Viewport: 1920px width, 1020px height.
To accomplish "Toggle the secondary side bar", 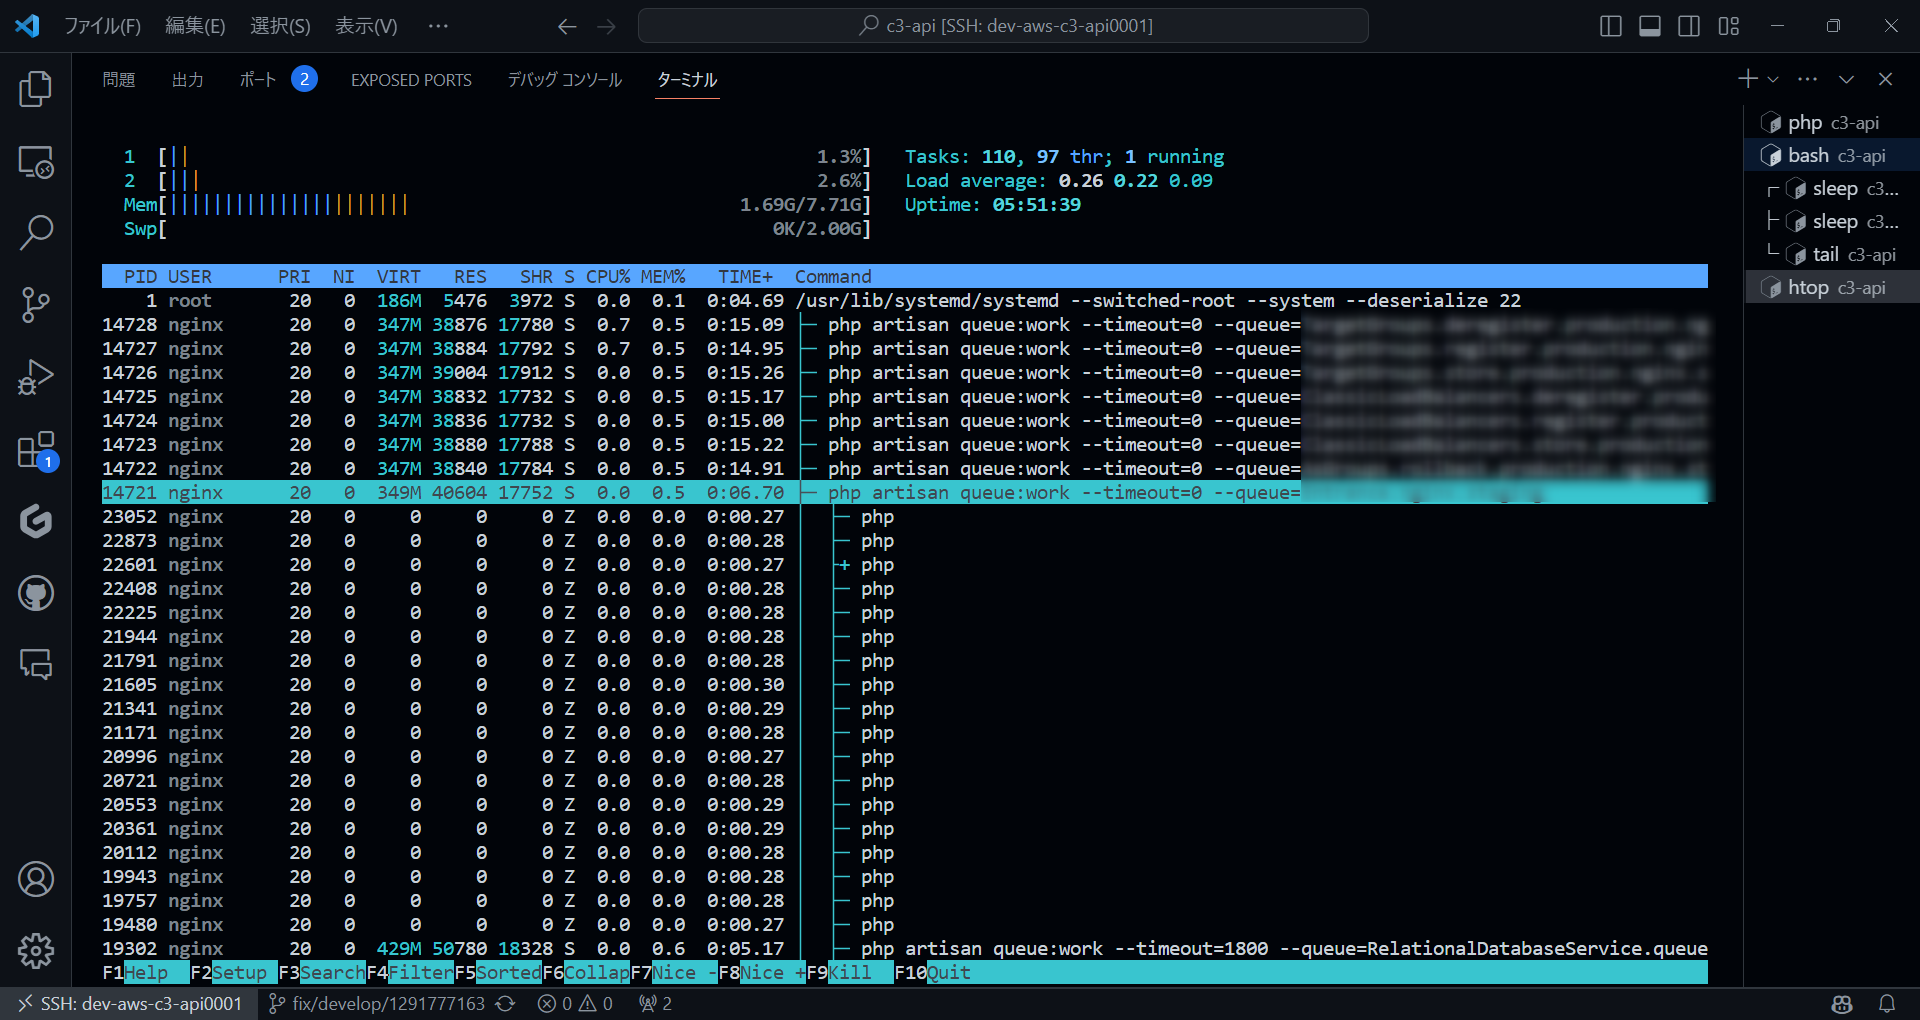I will tap(1688, 26).
